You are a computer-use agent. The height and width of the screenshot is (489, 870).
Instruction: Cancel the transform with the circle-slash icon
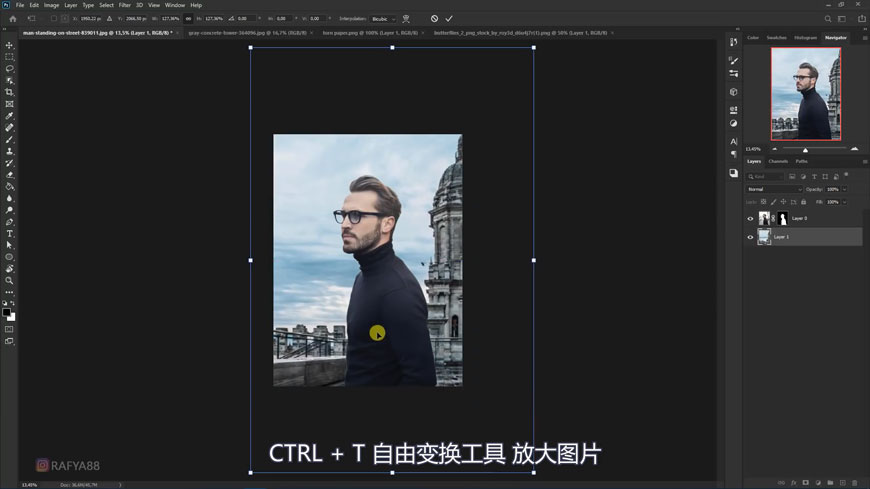(434, 19)
